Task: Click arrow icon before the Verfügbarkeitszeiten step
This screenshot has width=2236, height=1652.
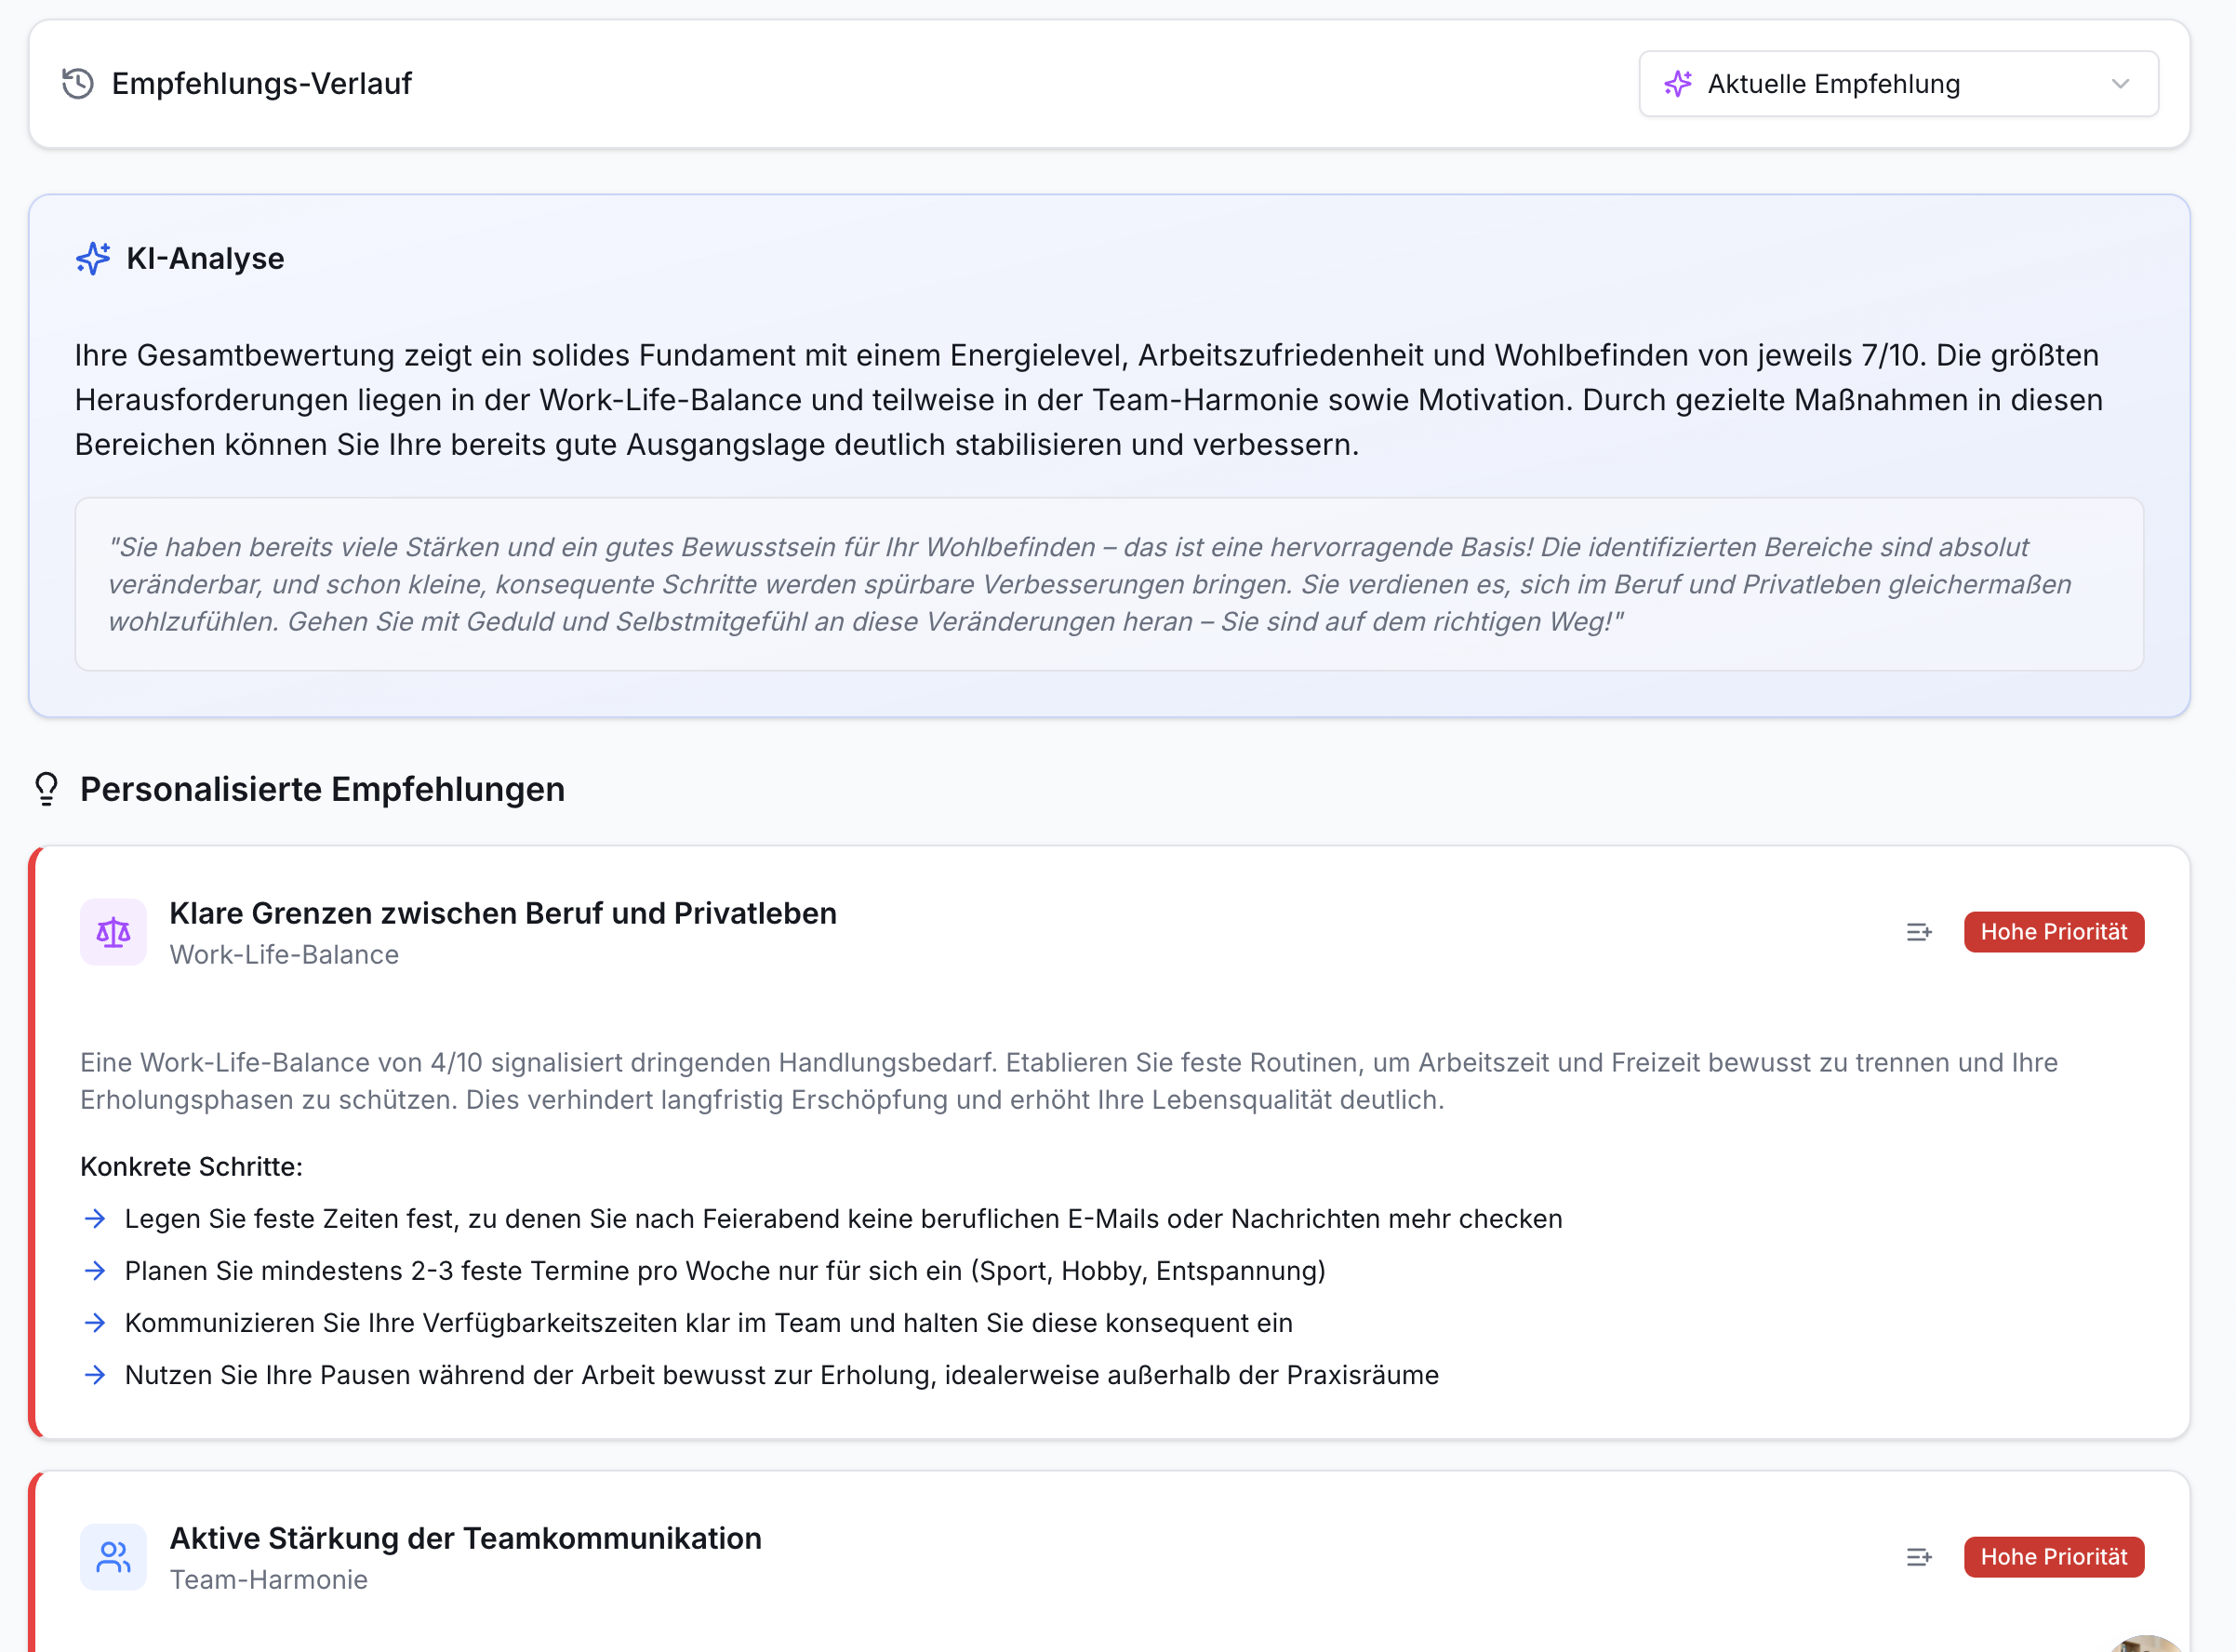Action: click(95, 1323)
